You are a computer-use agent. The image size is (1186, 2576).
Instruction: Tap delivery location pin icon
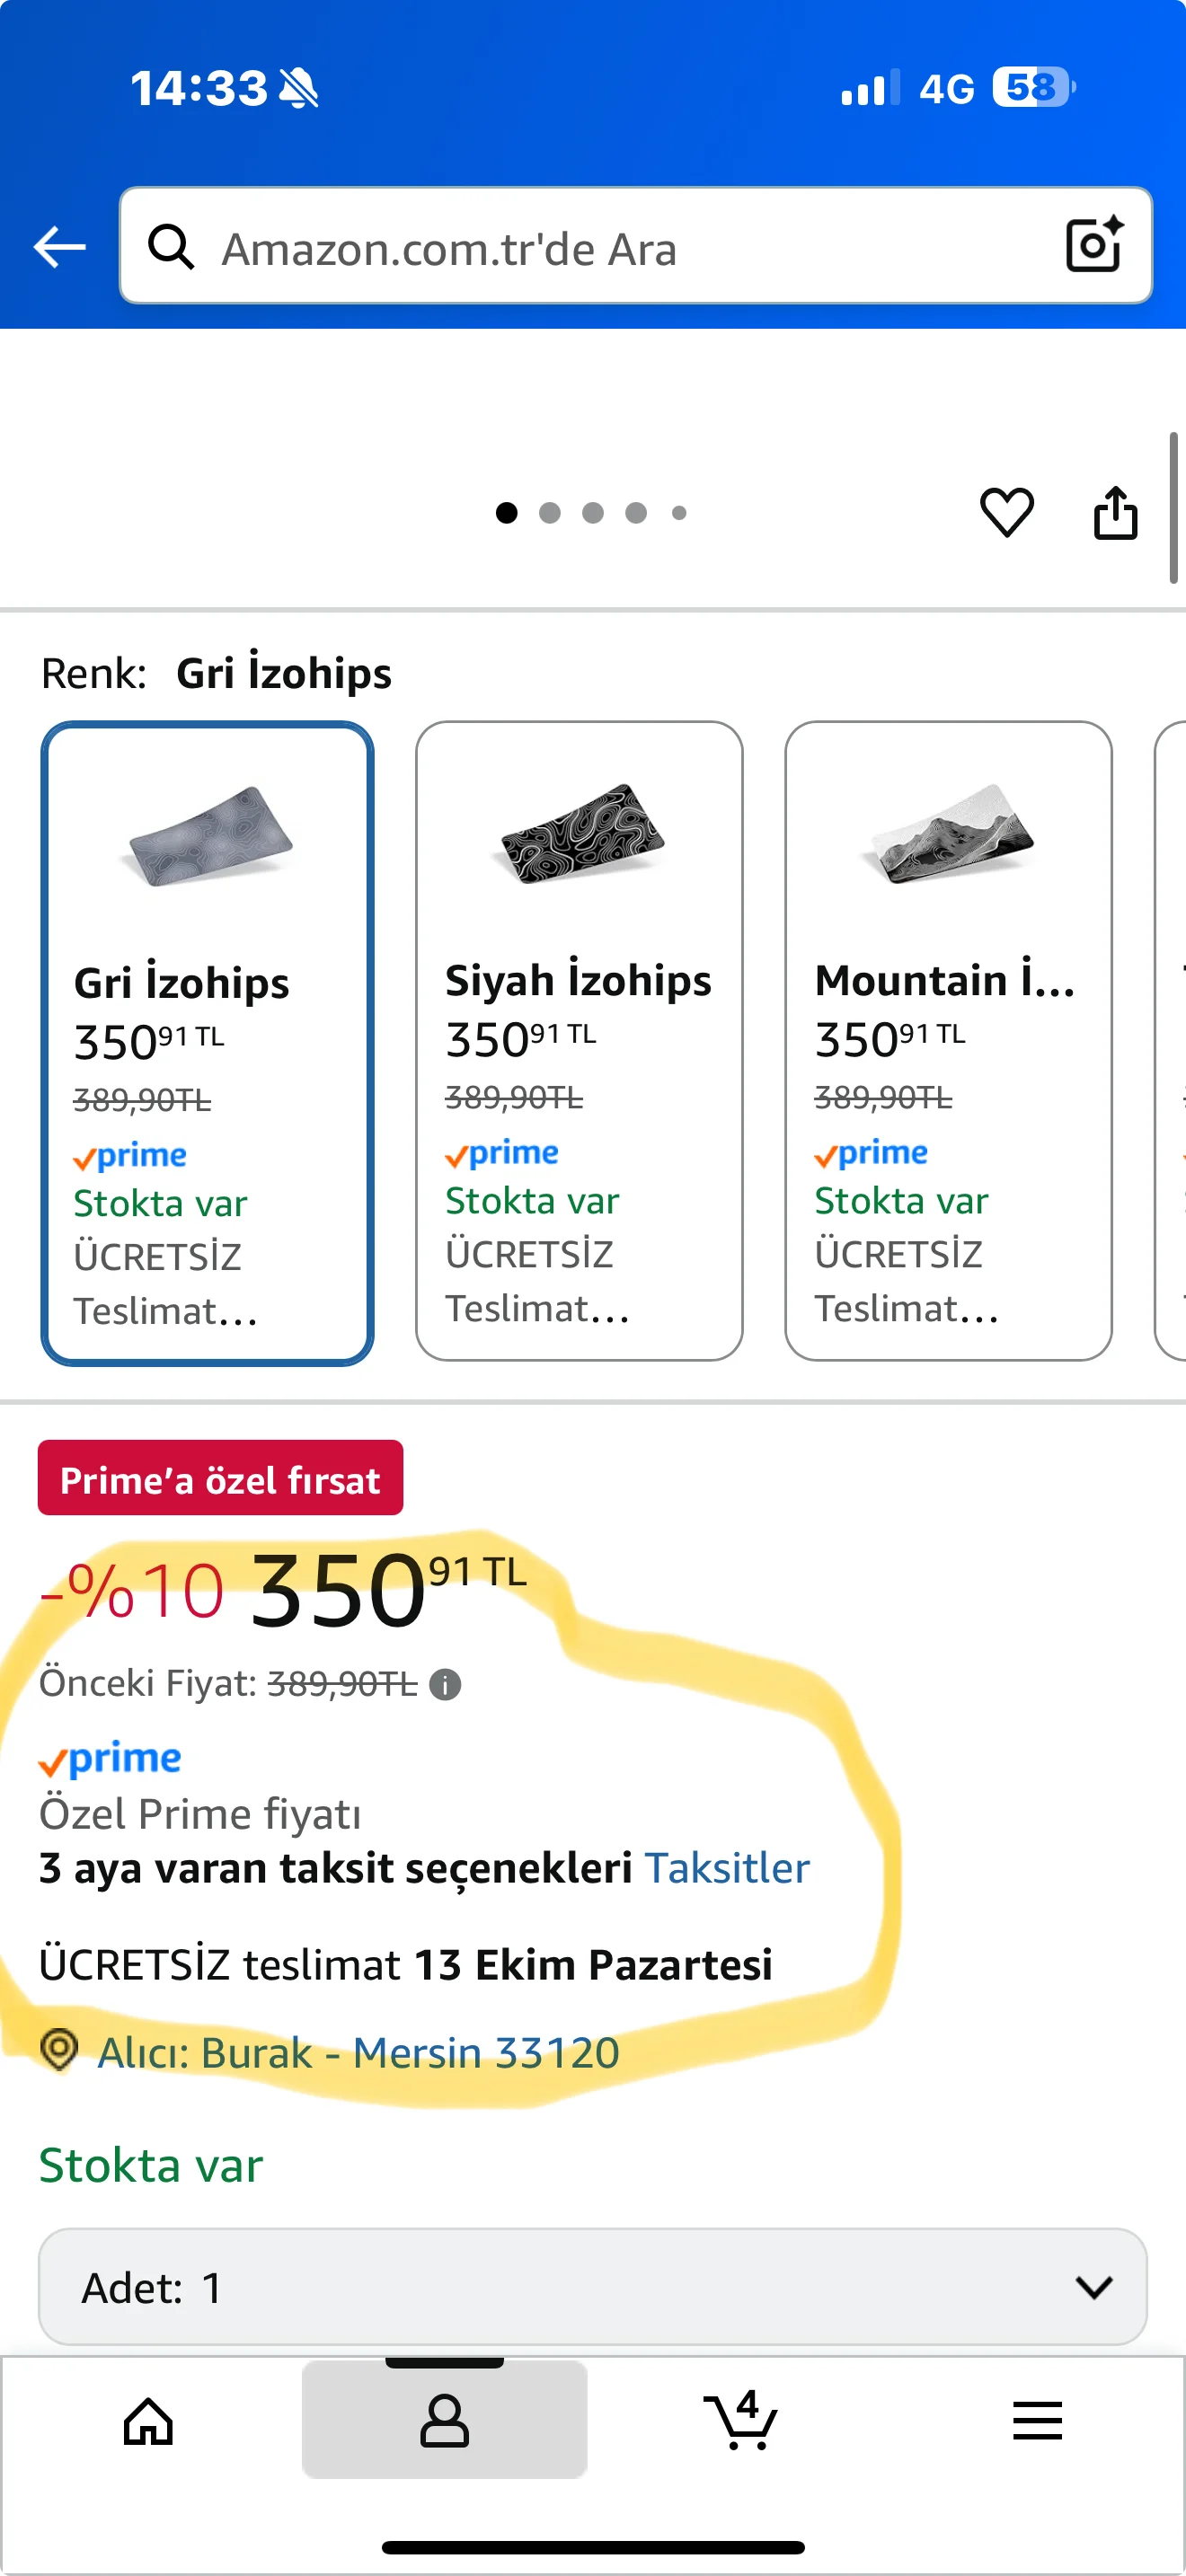click(59, 2050)
